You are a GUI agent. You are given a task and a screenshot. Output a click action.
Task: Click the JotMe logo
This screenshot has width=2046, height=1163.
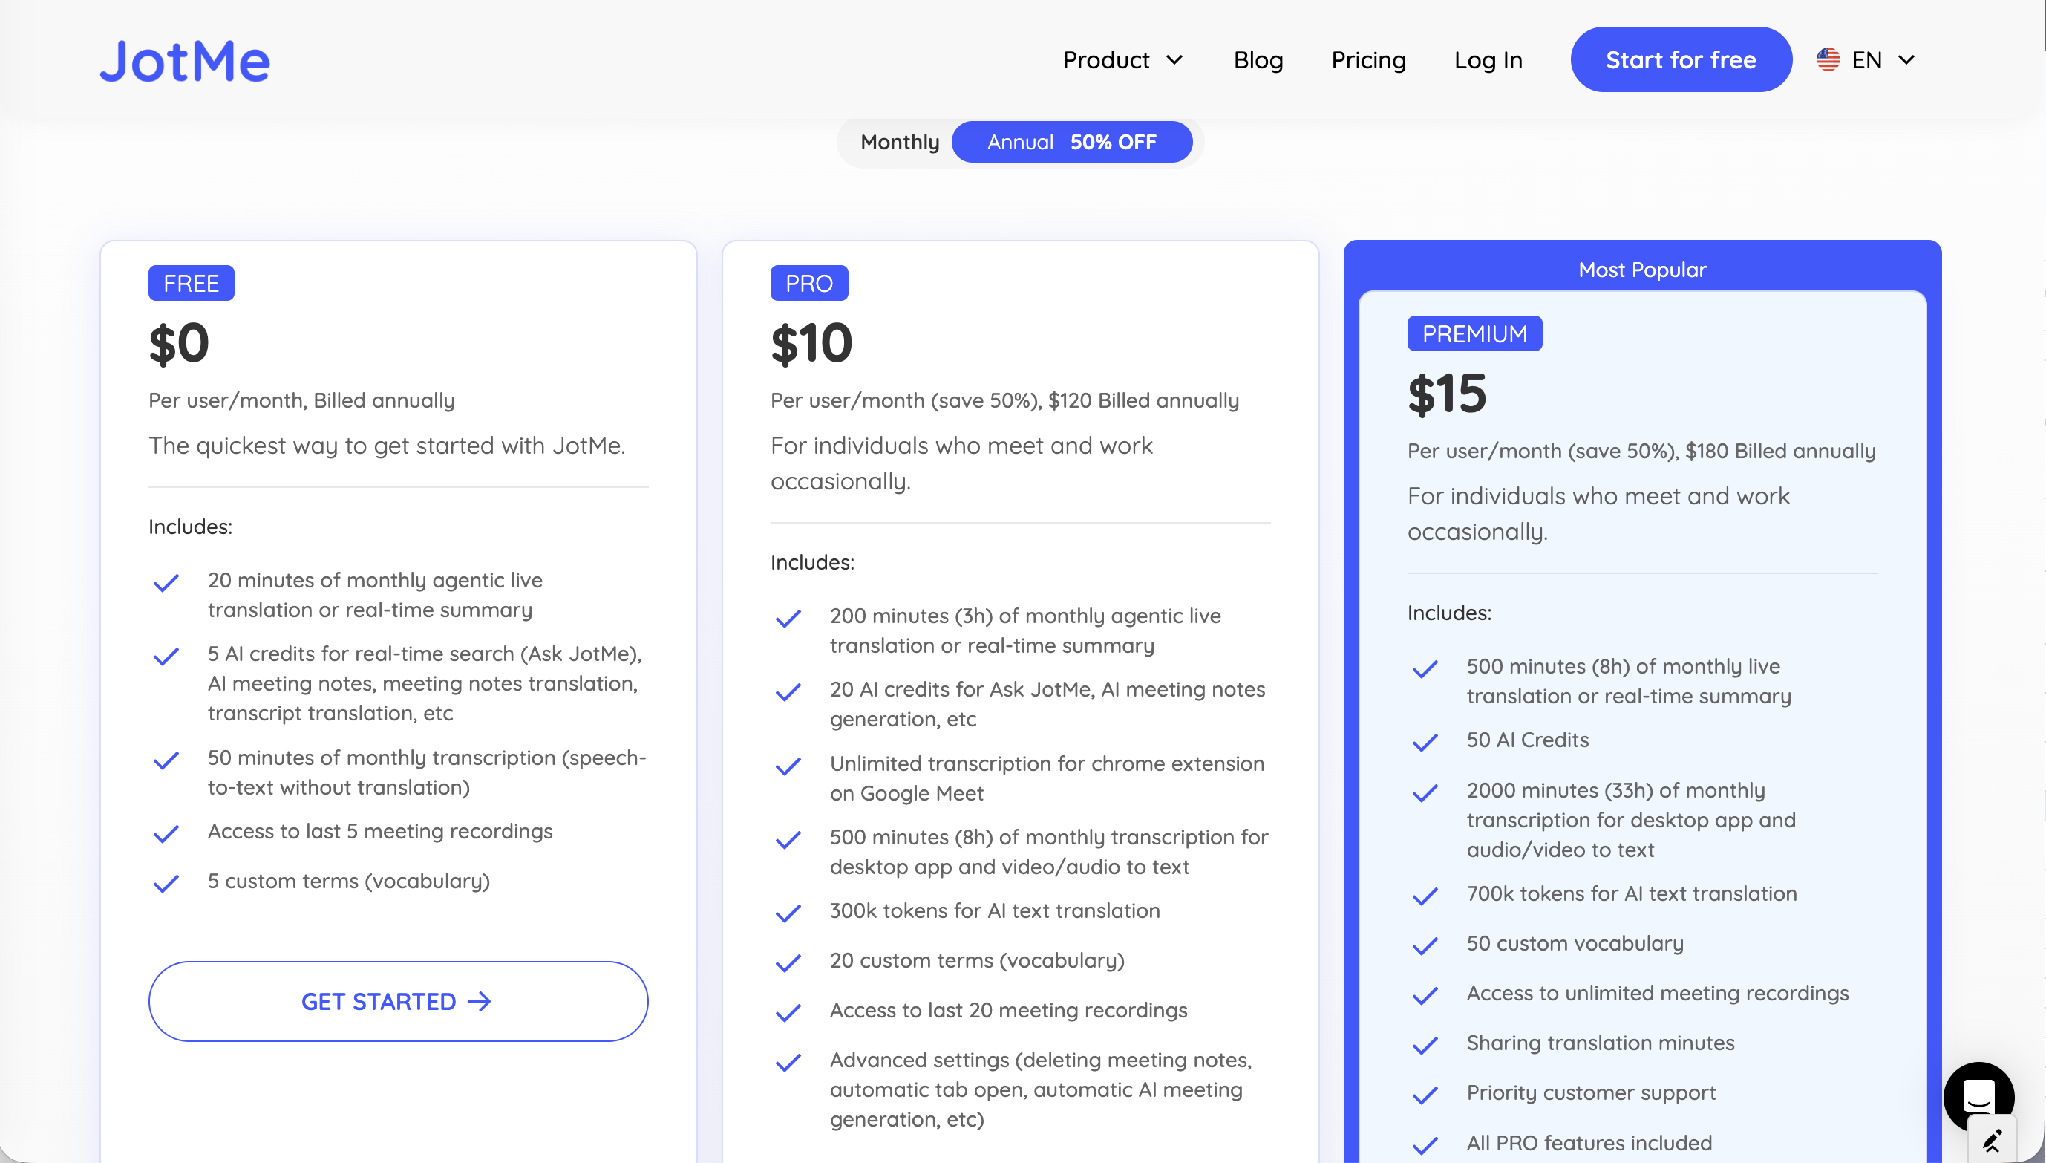click(185, 61)
